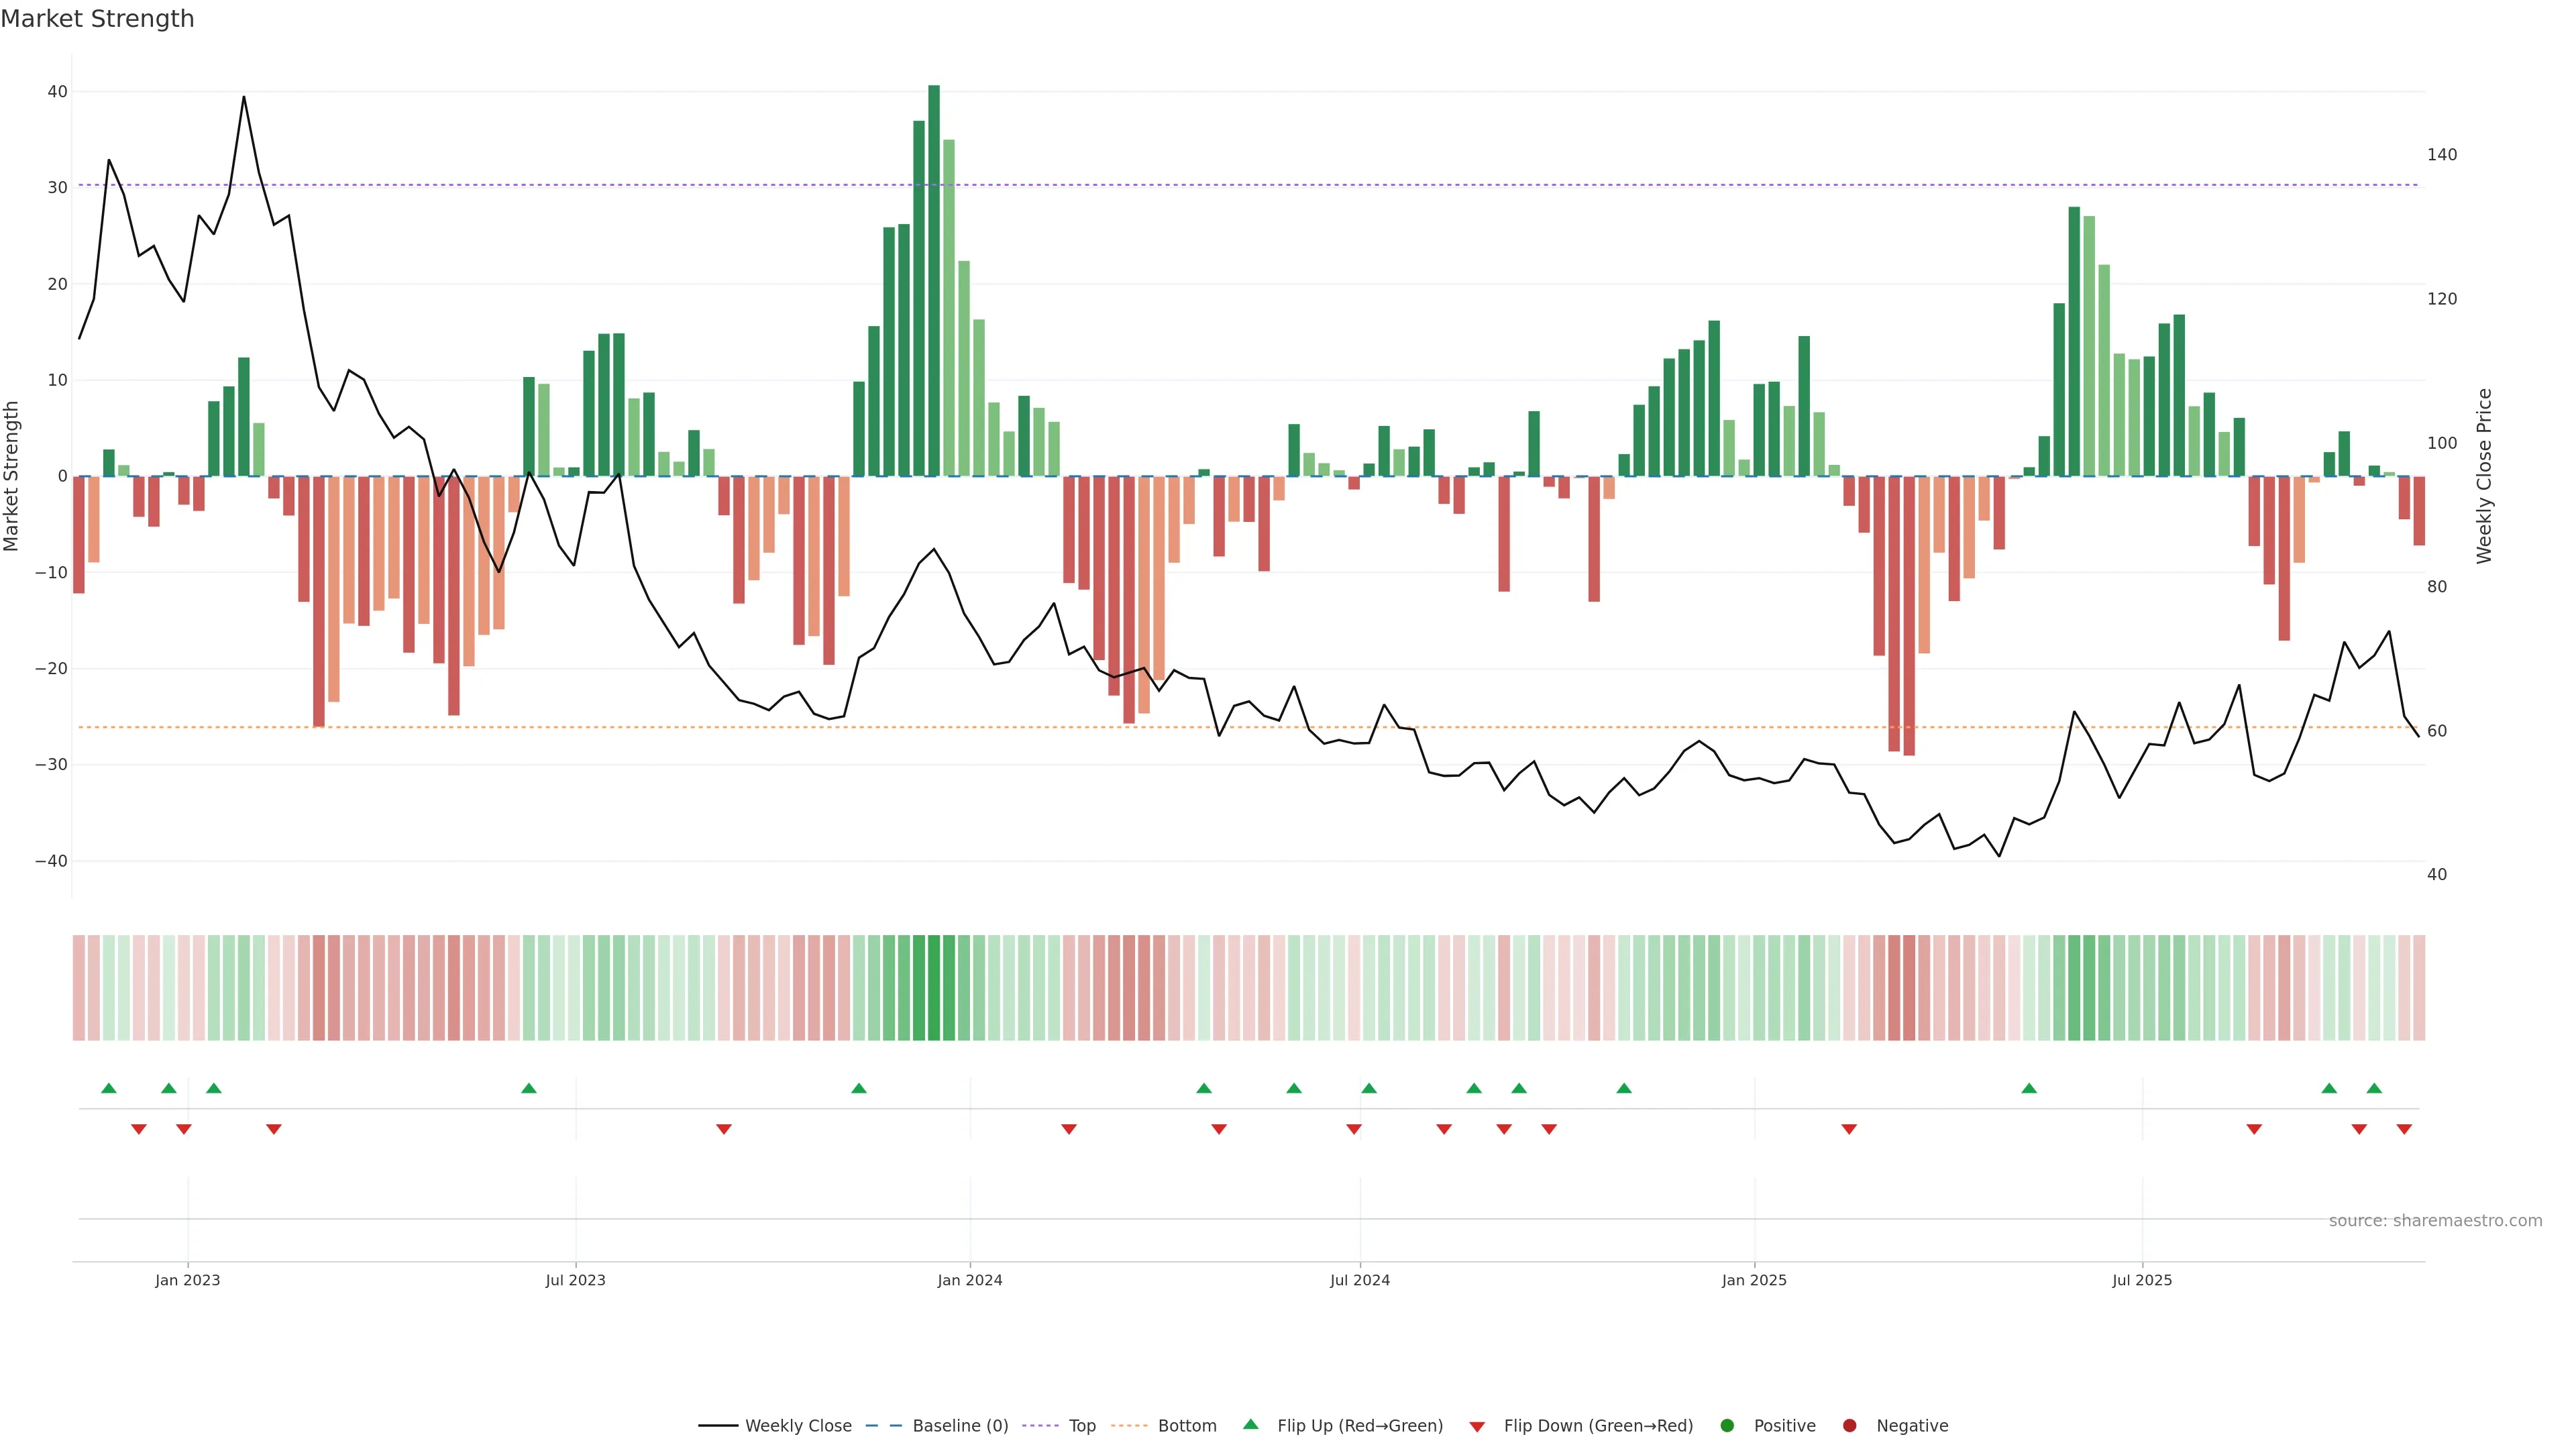The width and height of the screenshot is (2576, 1449).
Task: Click the Jan 2023 x-axis label
Action: pos(187,1280)
